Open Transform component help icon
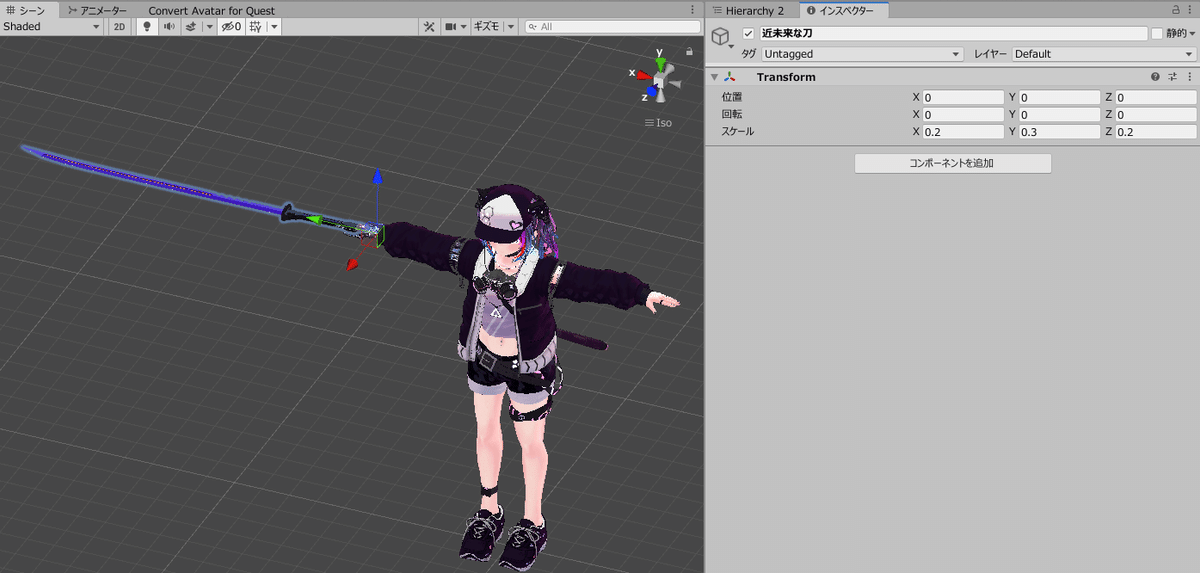This screenshot has height=573, width=1200. tap(1155, 77)
